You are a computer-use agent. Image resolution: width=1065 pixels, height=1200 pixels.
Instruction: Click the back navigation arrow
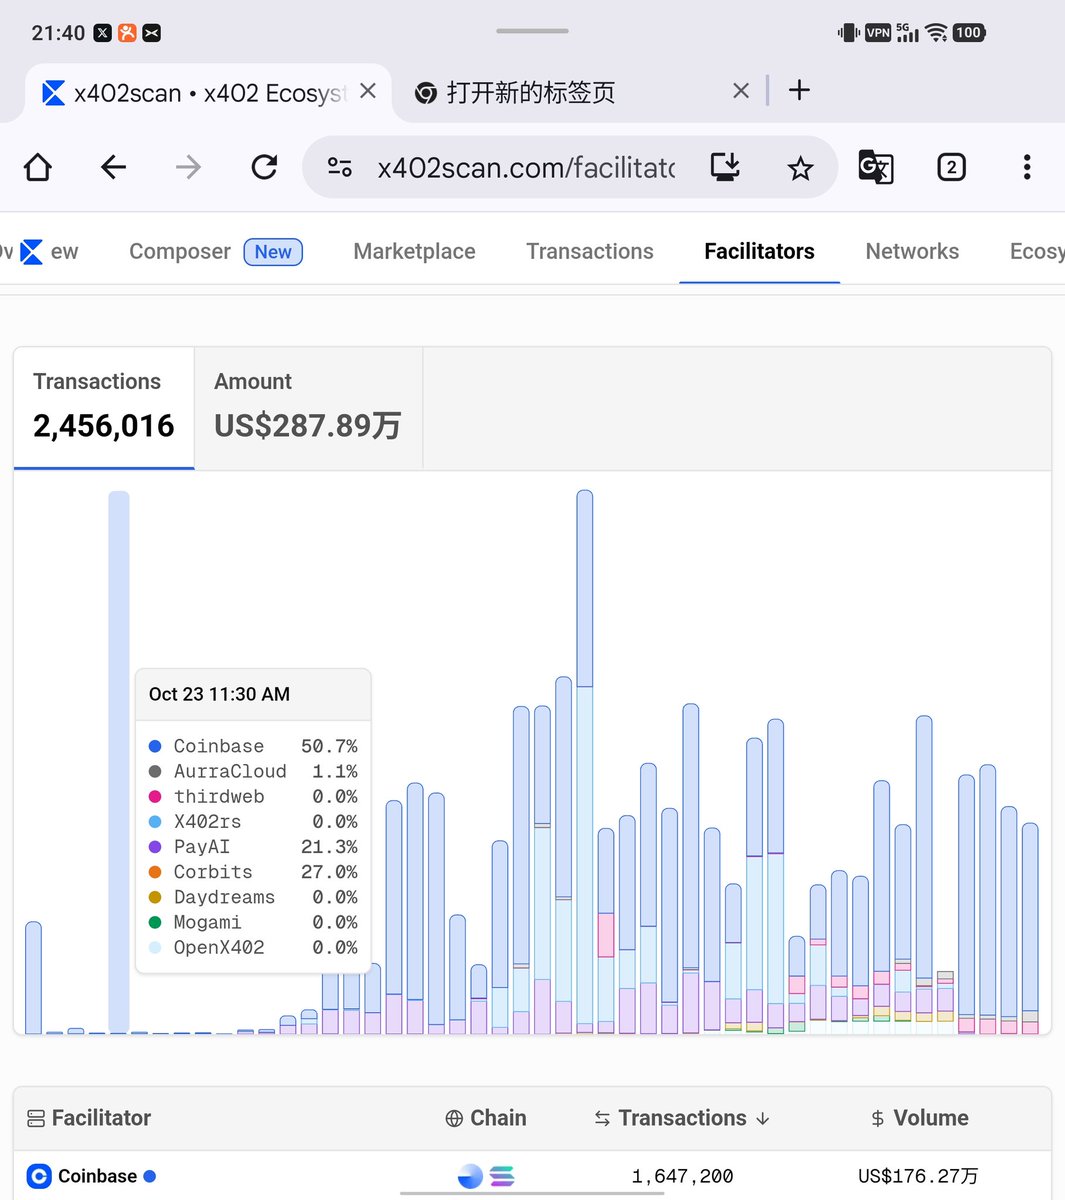[112, 167]
